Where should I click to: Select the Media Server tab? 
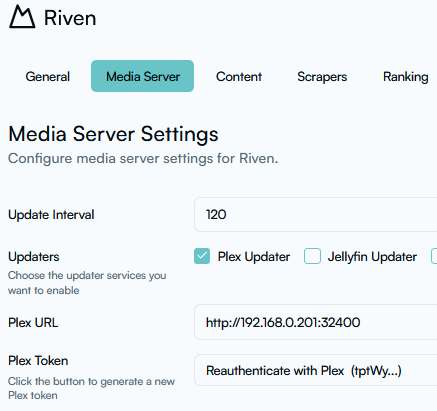(x=143, y=76)
